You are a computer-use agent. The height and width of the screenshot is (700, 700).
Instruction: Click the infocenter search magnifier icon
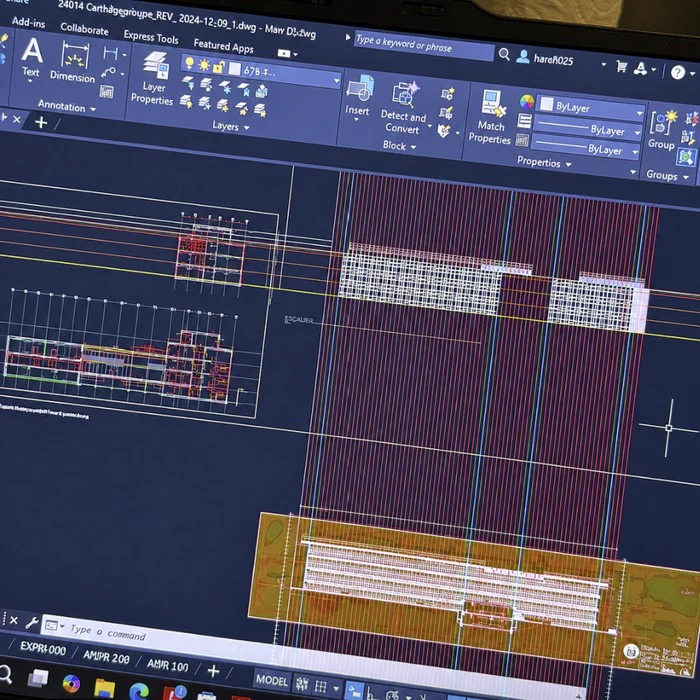[504, 54]
